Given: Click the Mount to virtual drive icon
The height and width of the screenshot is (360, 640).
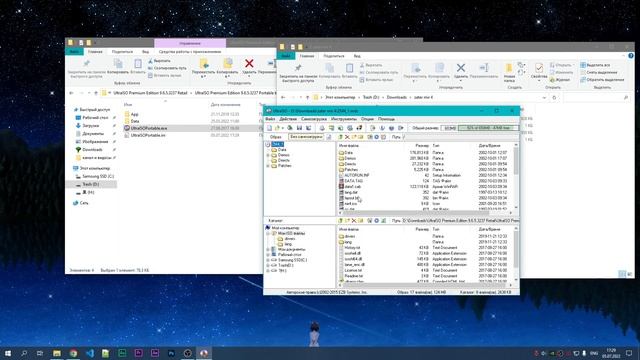Looking at the screenshot, I should tap(350, 128).
